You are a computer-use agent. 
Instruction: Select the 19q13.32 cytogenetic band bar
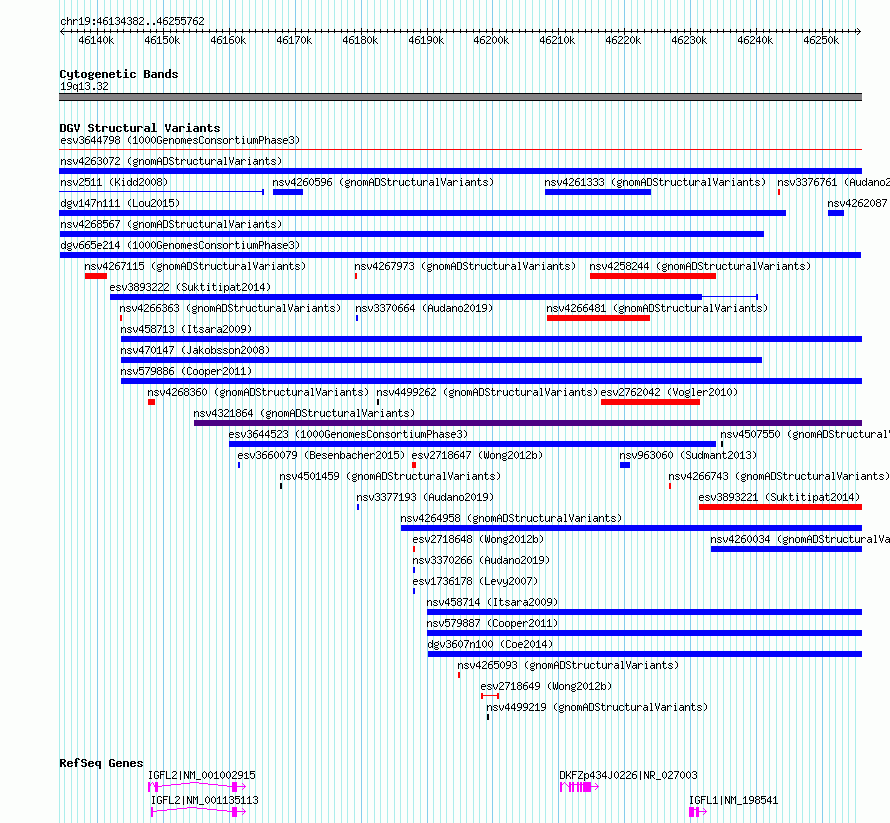(x=460, y=97)
